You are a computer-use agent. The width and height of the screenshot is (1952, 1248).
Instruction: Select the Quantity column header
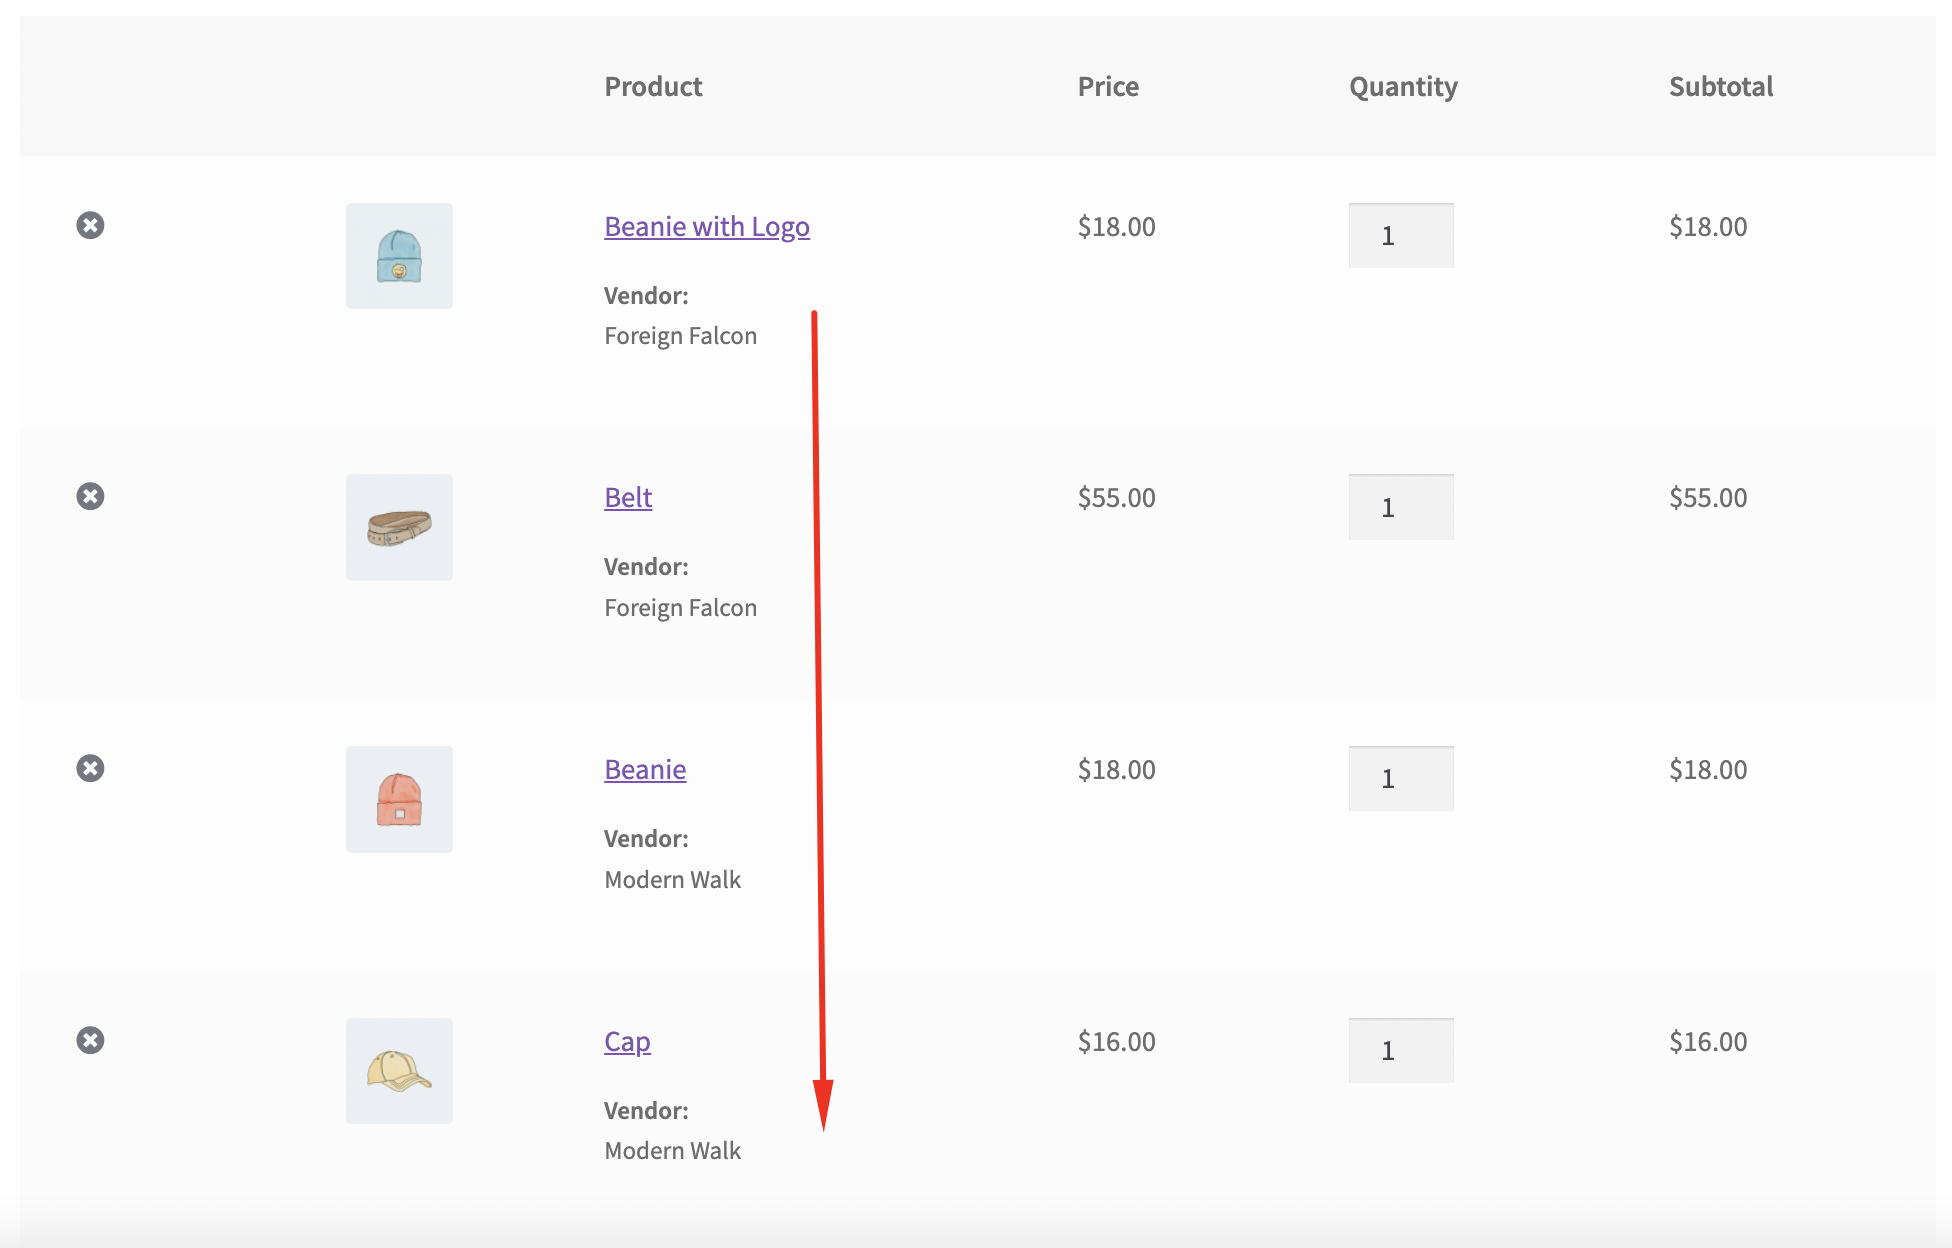(x=1403, y=88)
